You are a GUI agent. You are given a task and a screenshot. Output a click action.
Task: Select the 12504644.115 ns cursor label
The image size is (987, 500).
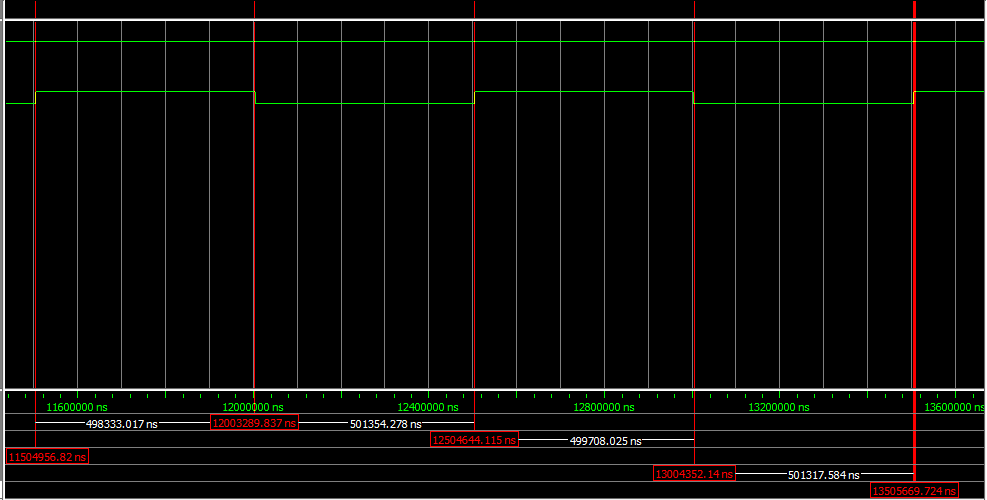[x=474, y=440]
